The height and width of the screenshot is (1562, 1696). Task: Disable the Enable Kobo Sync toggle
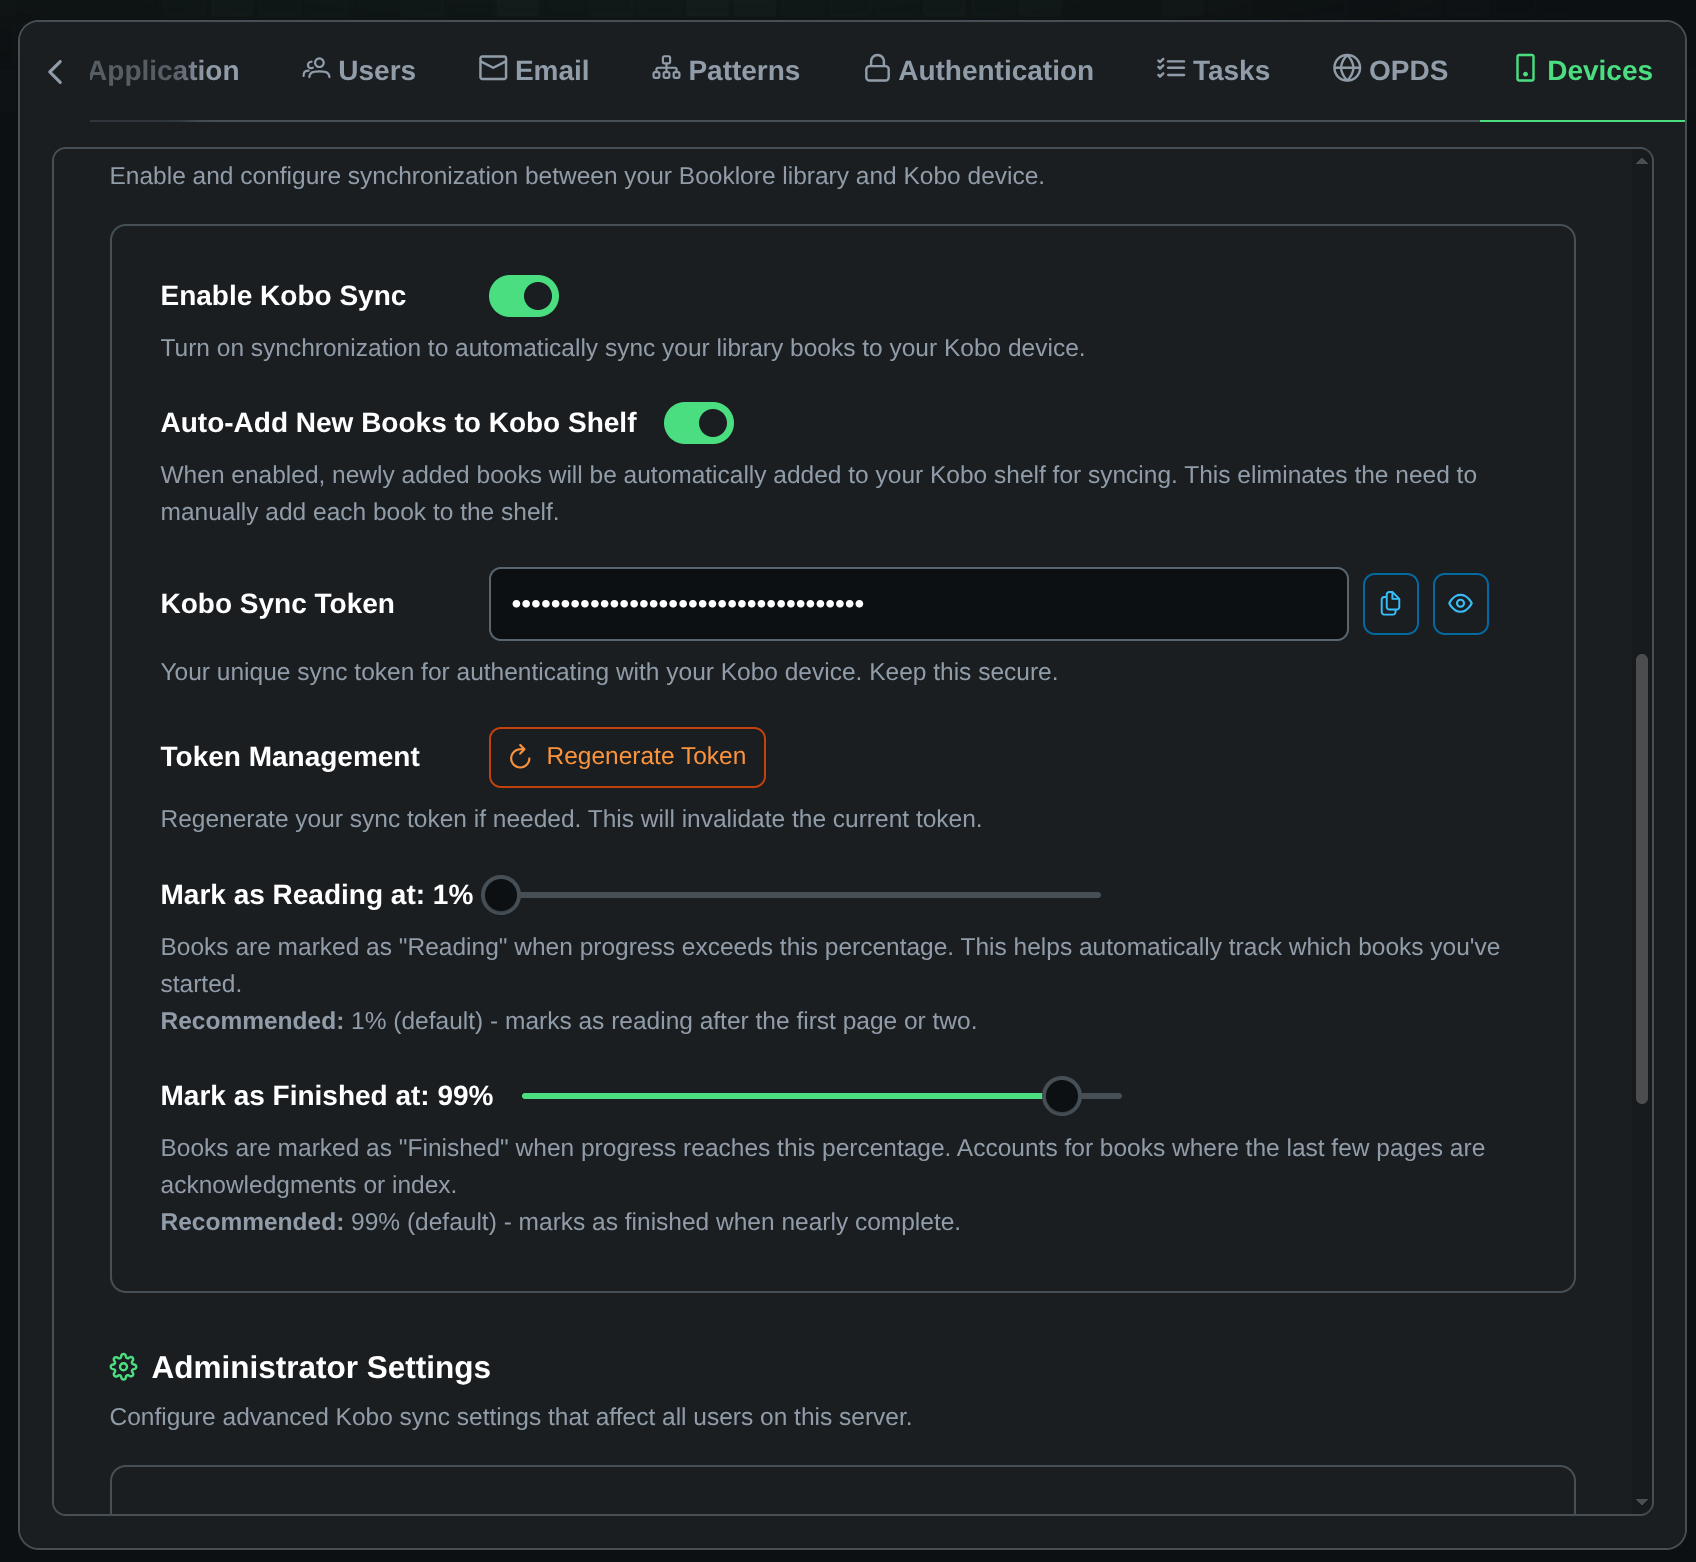coord(524,296)
